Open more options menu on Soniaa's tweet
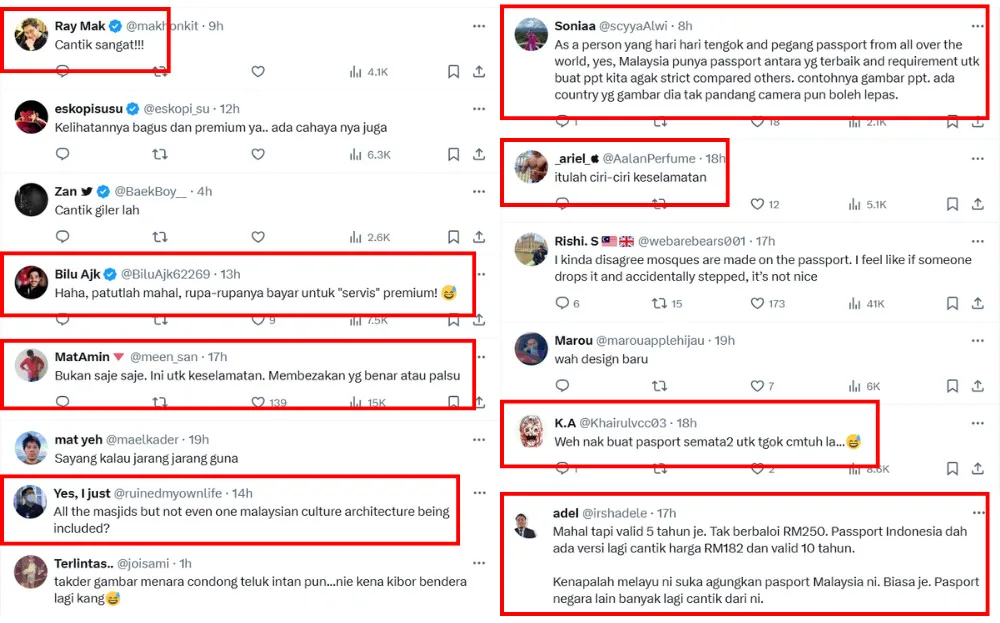Viewport: 1000px width, 623px height. (977, 25)
